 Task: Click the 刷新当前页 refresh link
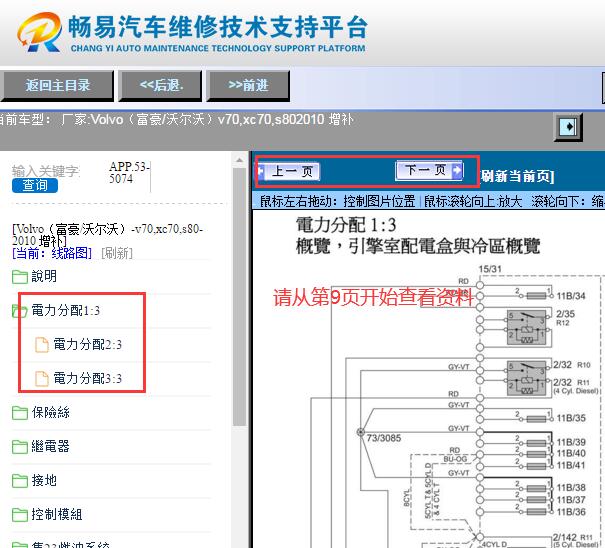(517, 176)
